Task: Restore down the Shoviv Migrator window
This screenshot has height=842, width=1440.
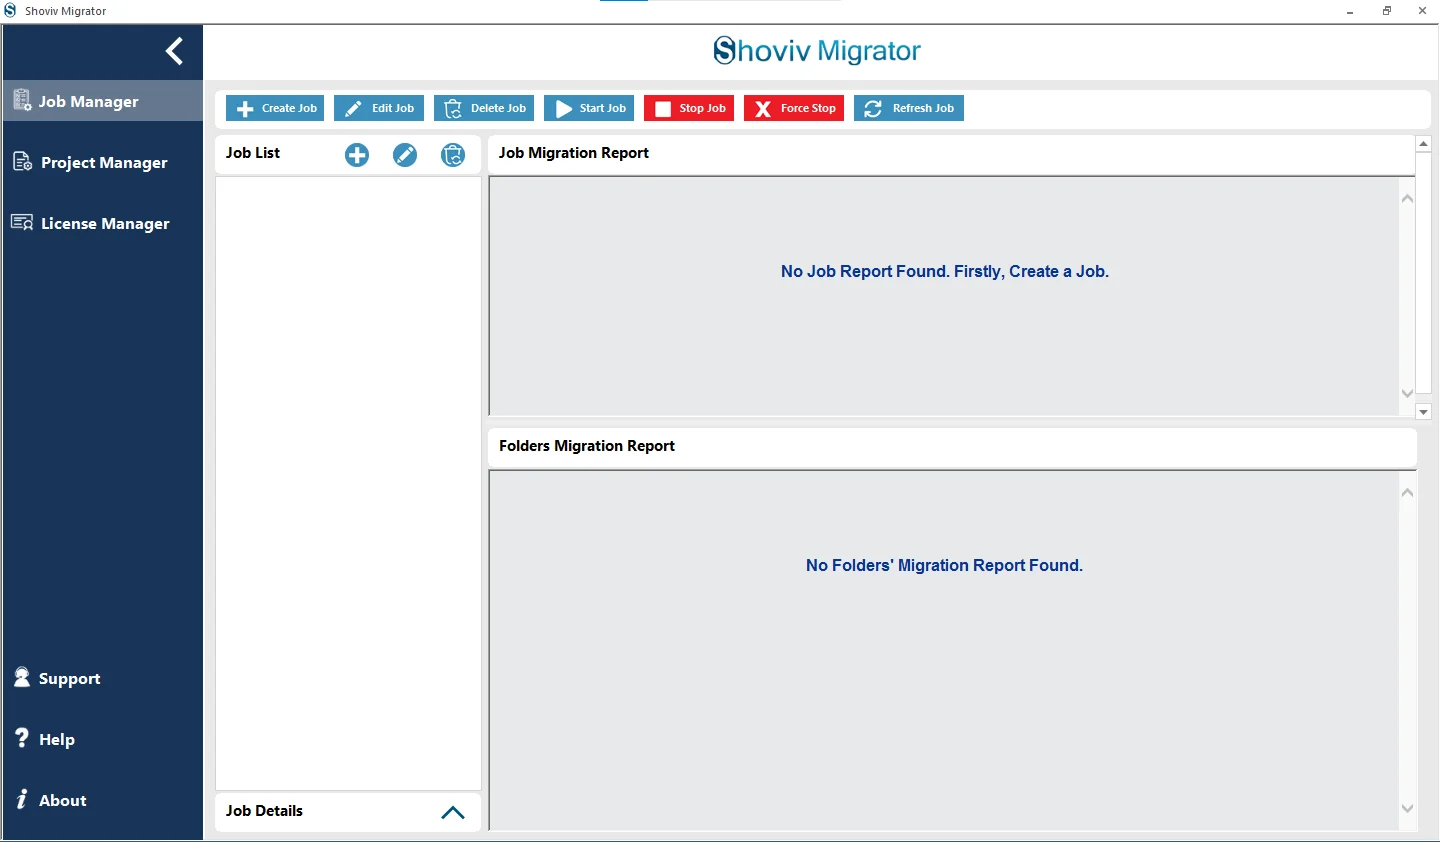Action: [x=1387, y=11]
